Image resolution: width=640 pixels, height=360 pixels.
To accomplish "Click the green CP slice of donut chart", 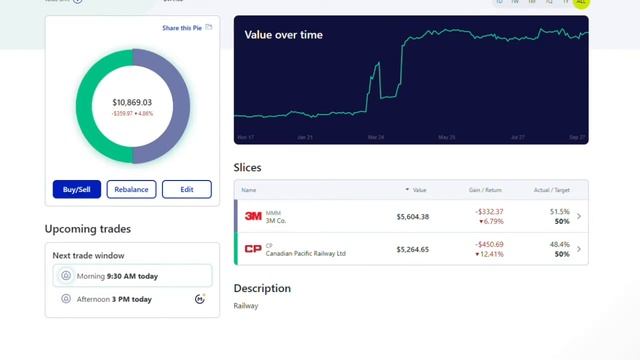I will 84,106.
